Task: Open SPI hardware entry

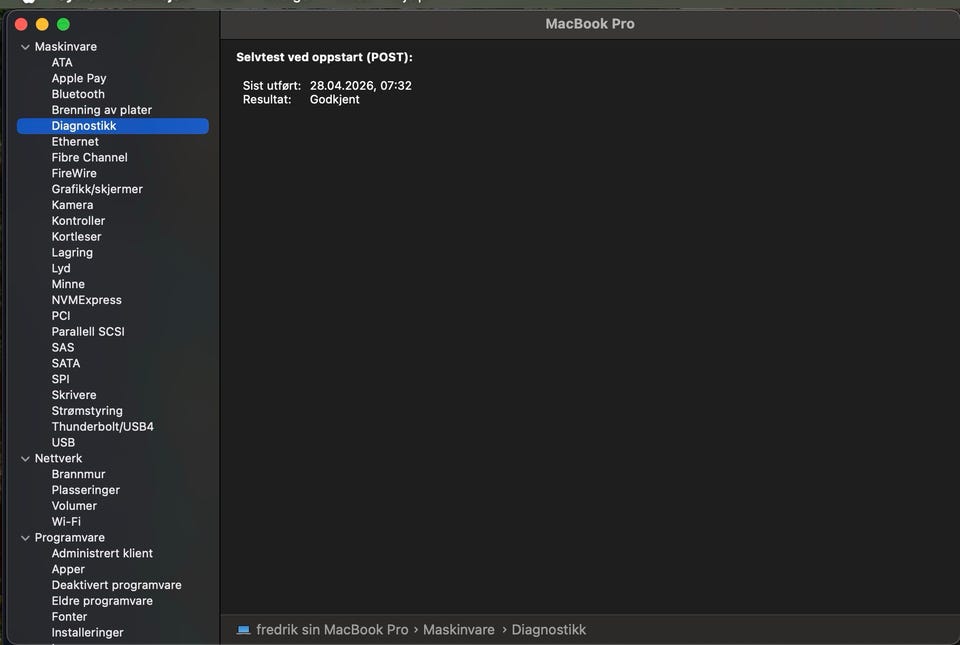Action: 61,379
